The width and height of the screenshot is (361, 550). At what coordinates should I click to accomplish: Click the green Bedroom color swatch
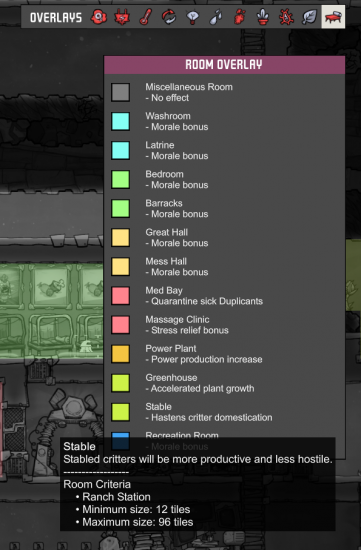tap(120, 180)
